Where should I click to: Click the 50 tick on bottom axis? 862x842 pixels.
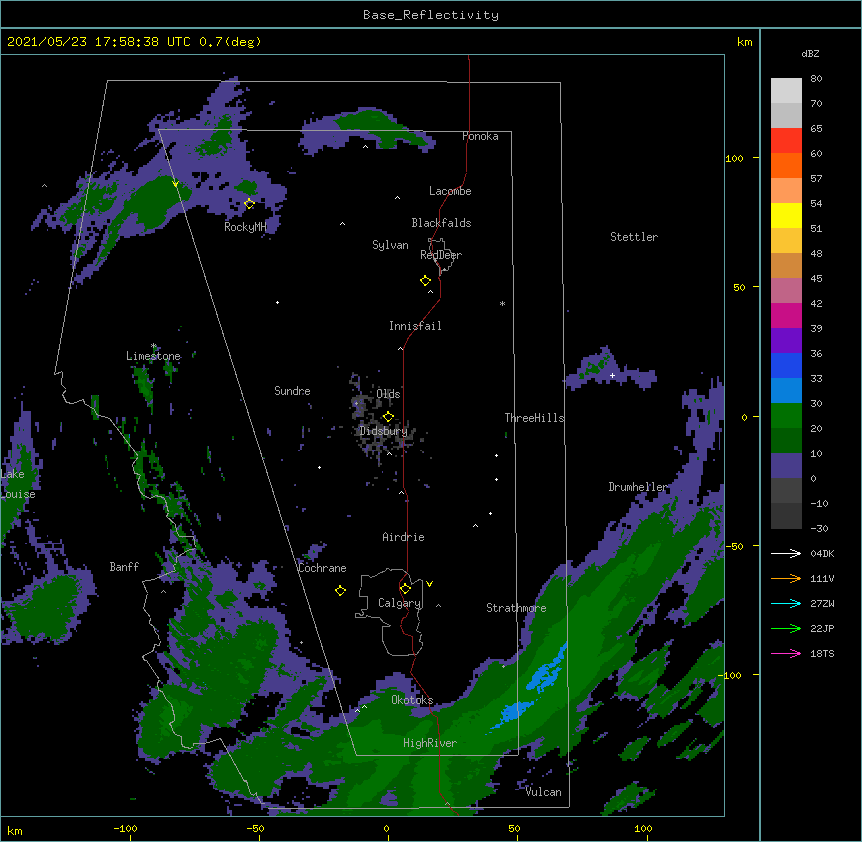coord(514,828)
